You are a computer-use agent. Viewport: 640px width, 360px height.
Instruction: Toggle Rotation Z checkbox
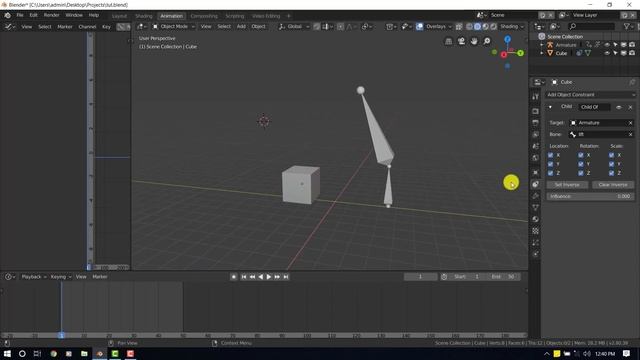click(581, 173)
